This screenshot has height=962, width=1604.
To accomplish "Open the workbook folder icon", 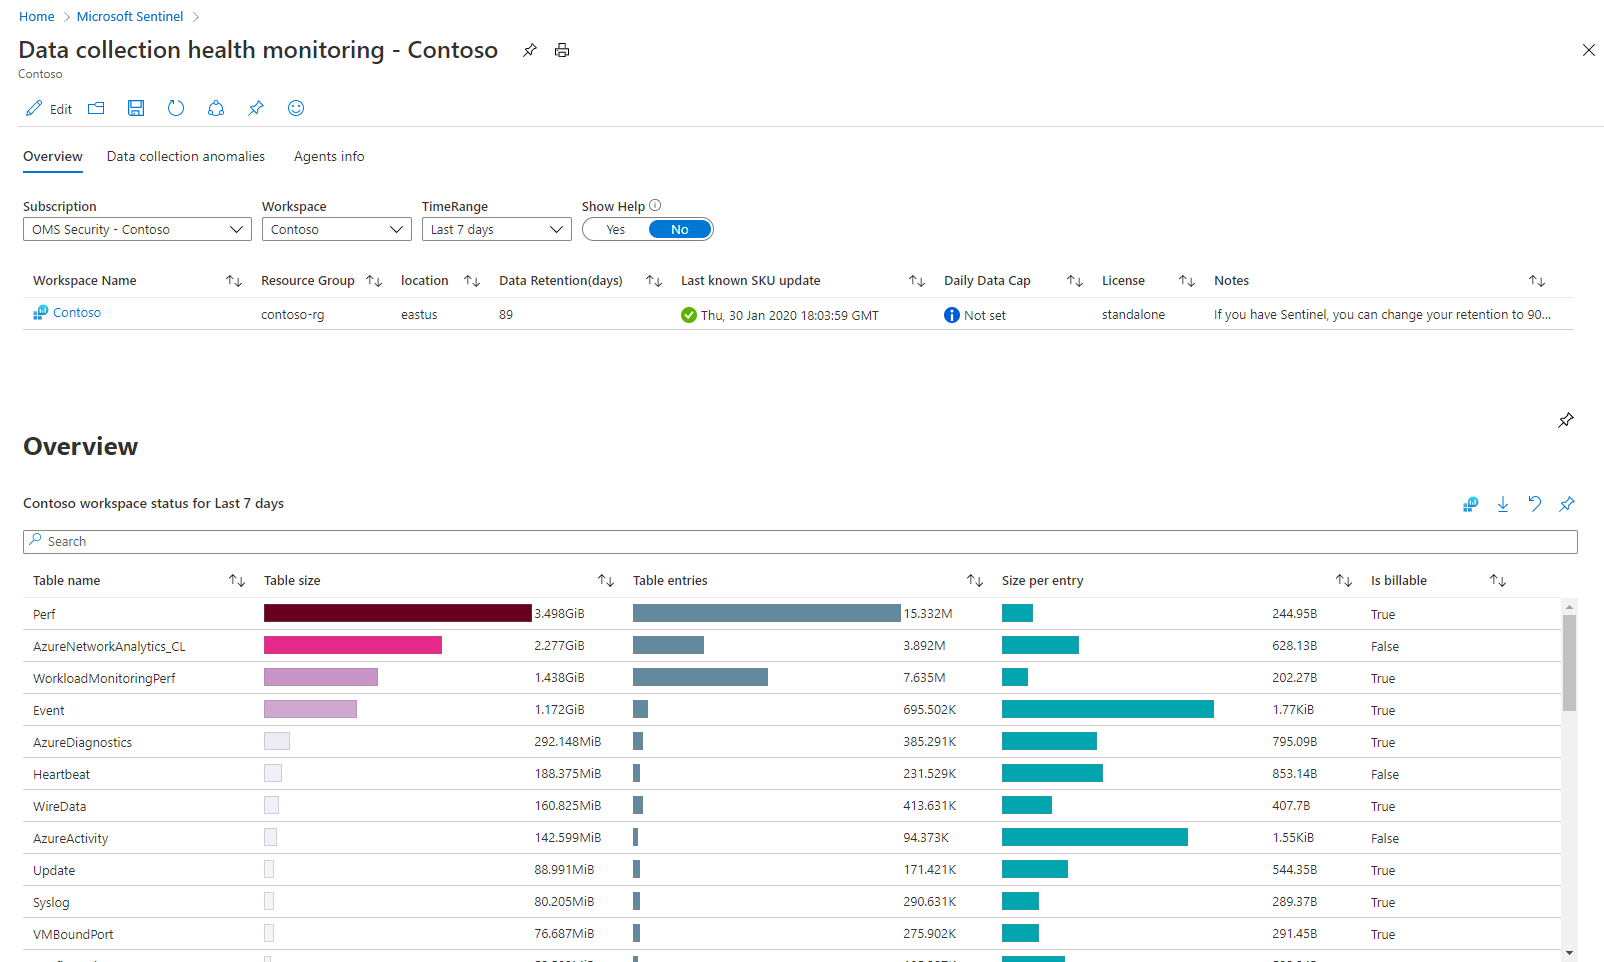I will click(96, 108).
